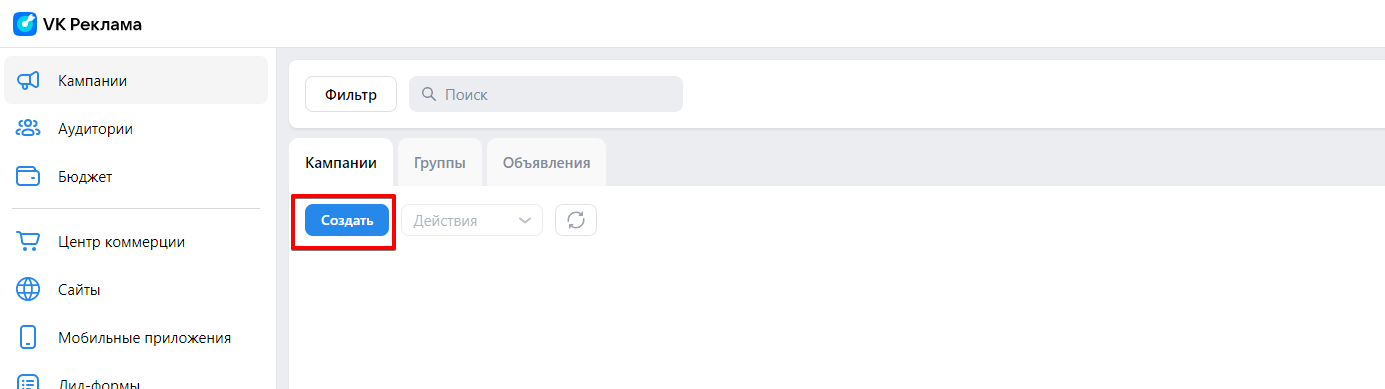Switch to the Объявления tab
The width and height of the screenshot is (1385, 389).
pos(546,162)
